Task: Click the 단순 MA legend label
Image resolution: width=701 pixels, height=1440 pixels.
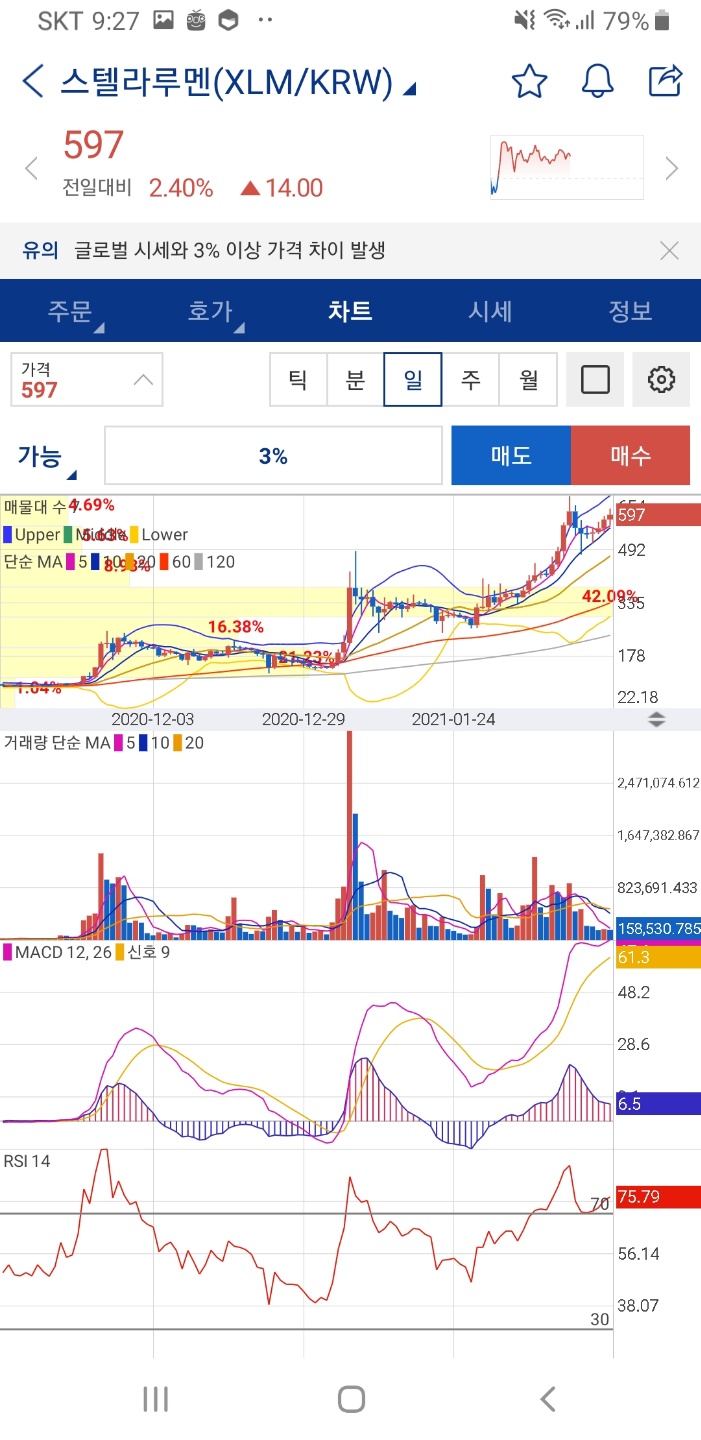Action: pos(33,562)
